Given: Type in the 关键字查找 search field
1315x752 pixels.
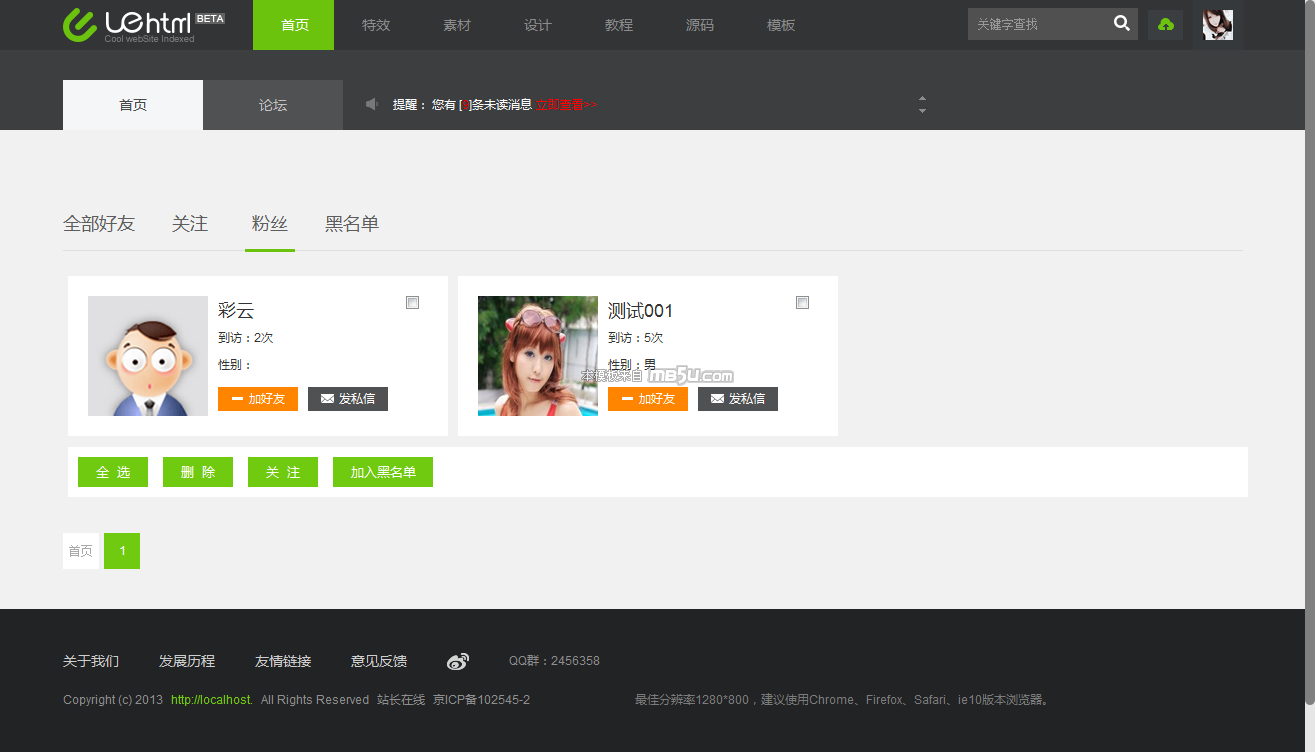Looking at the screenshot, I should coord(1038,24).
